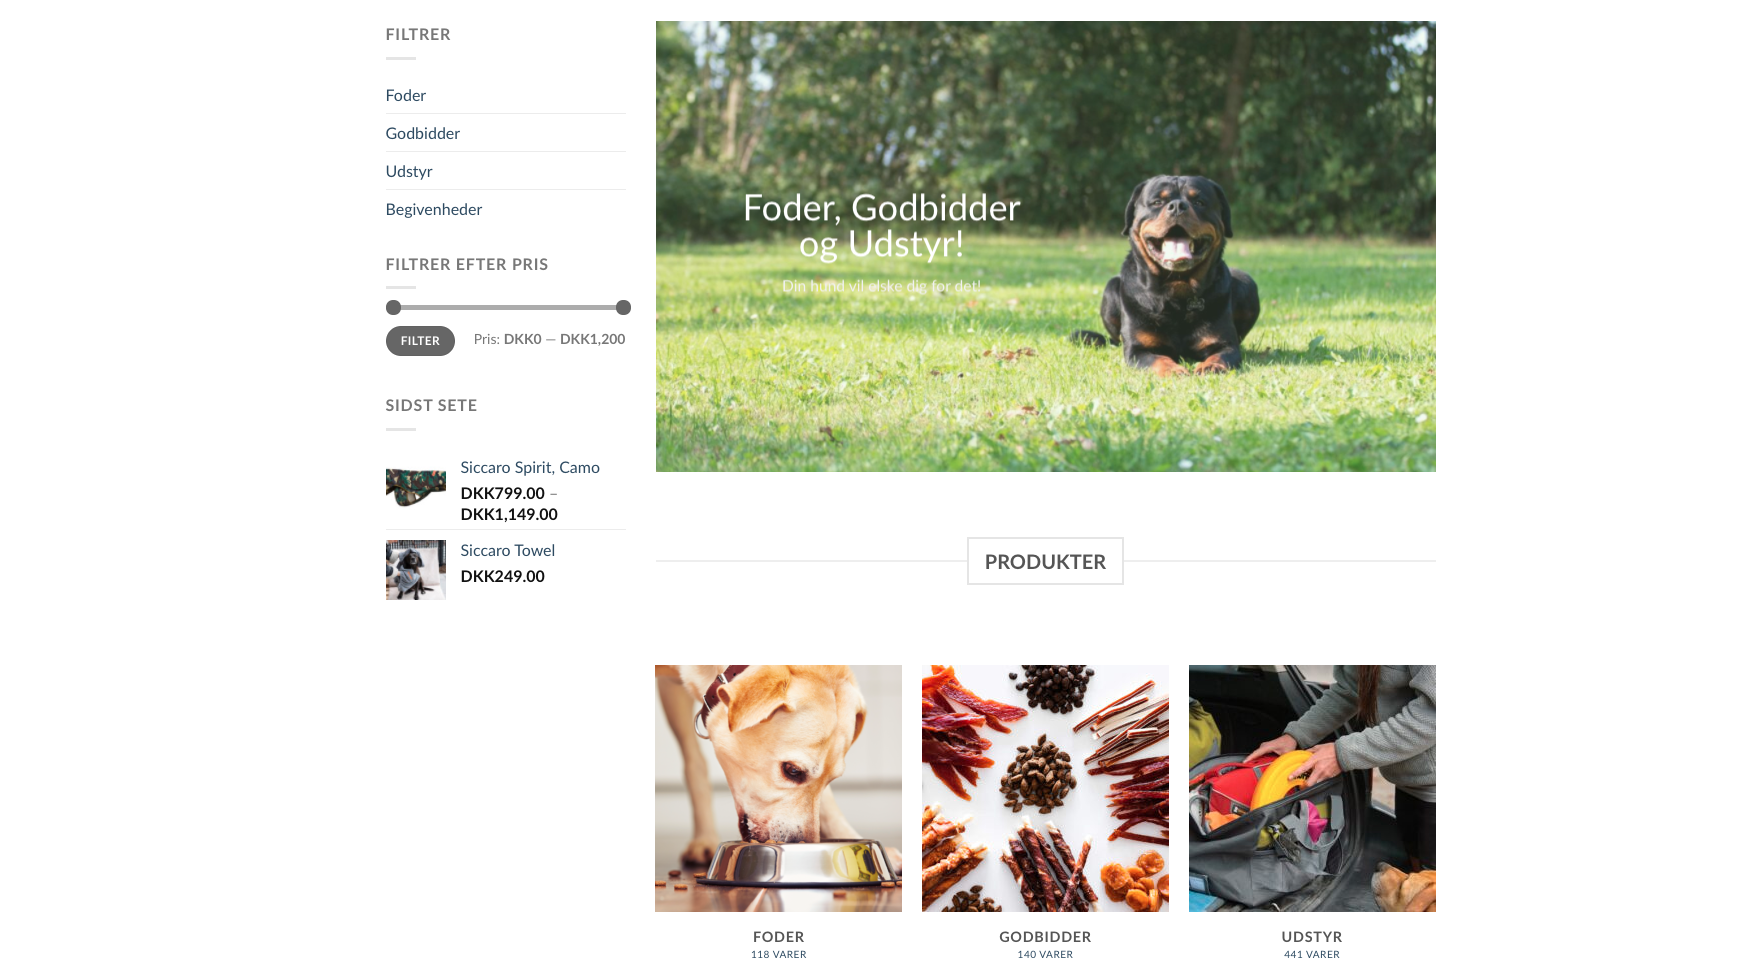The image size is (1740, 974).
Task: Open the Udstyr gear bag category image
Action: (x=1312, y=788)
